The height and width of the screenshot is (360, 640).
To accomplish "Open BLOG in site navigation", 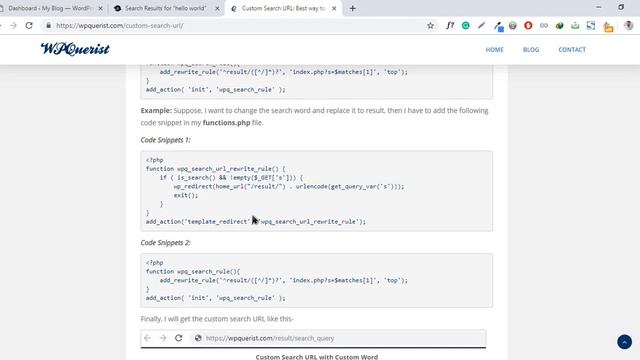I will [x=531, y=49].
